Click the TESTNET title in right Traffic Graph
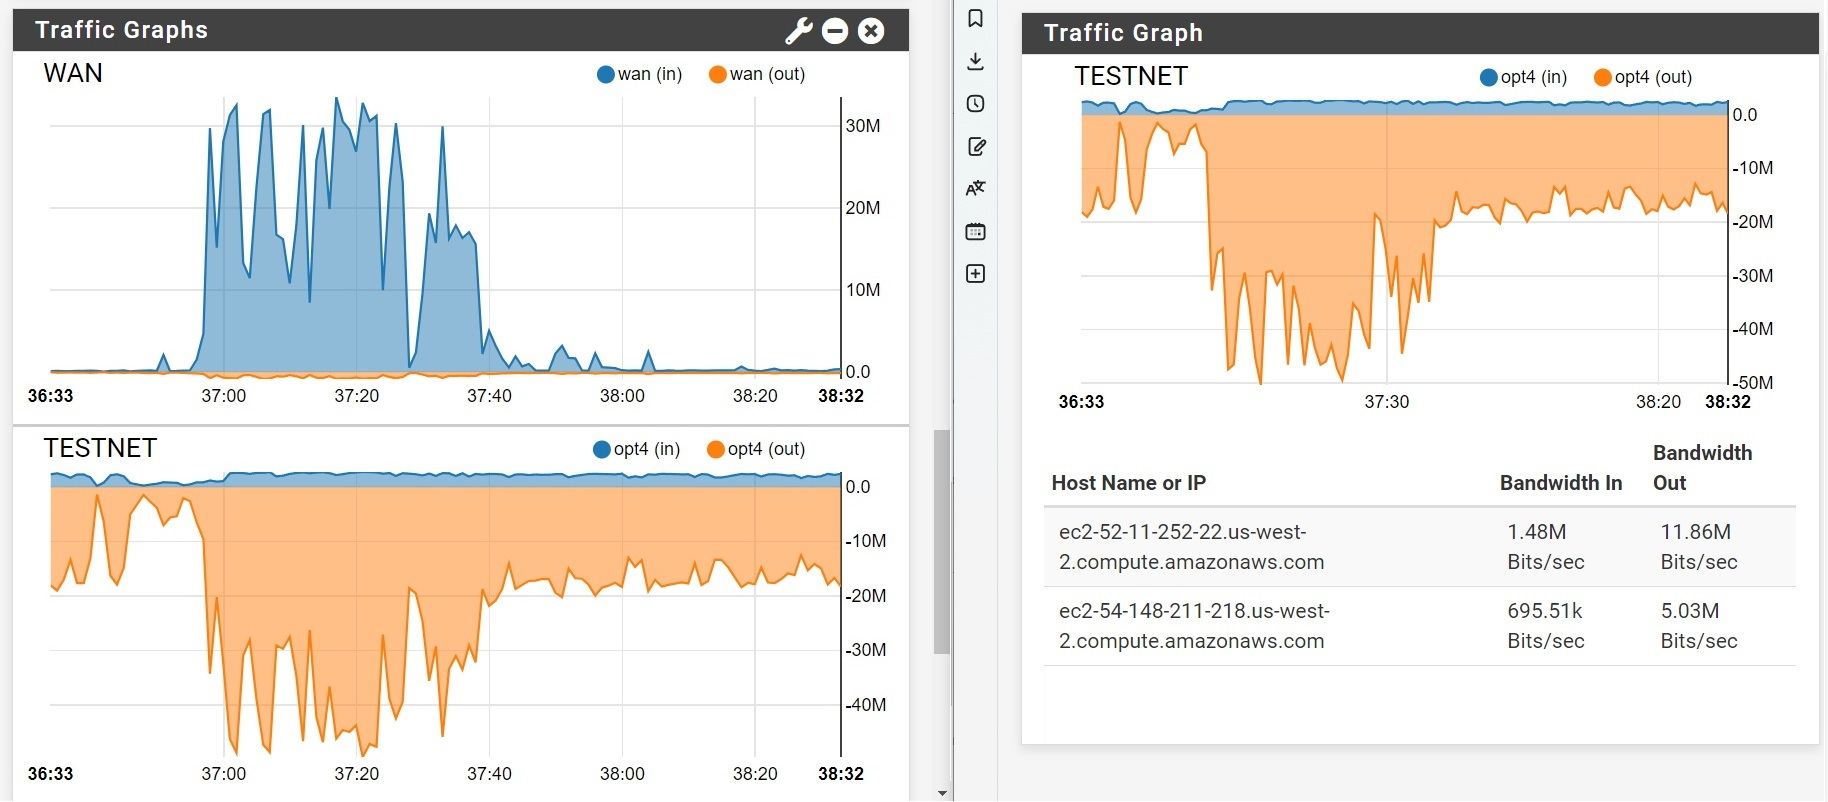1828x802 pixels. 1131,76
